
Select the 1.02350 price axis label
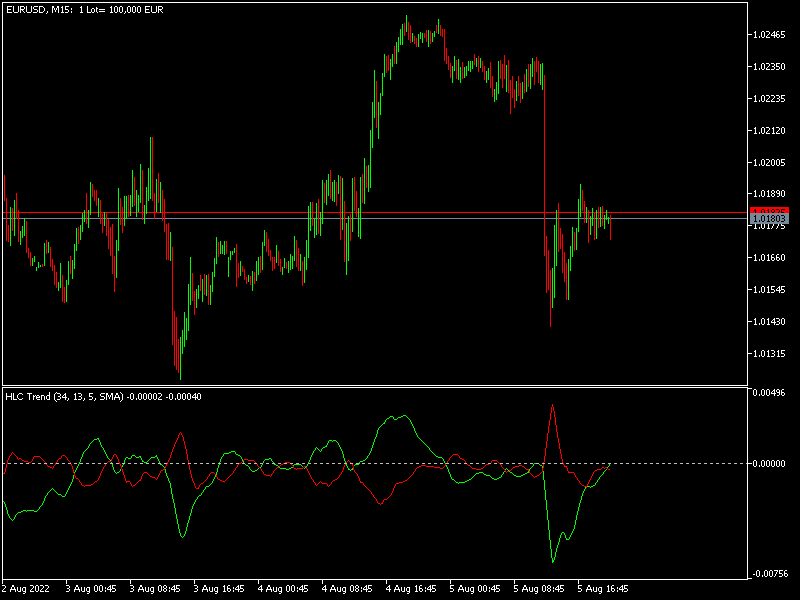coord(769,67)
